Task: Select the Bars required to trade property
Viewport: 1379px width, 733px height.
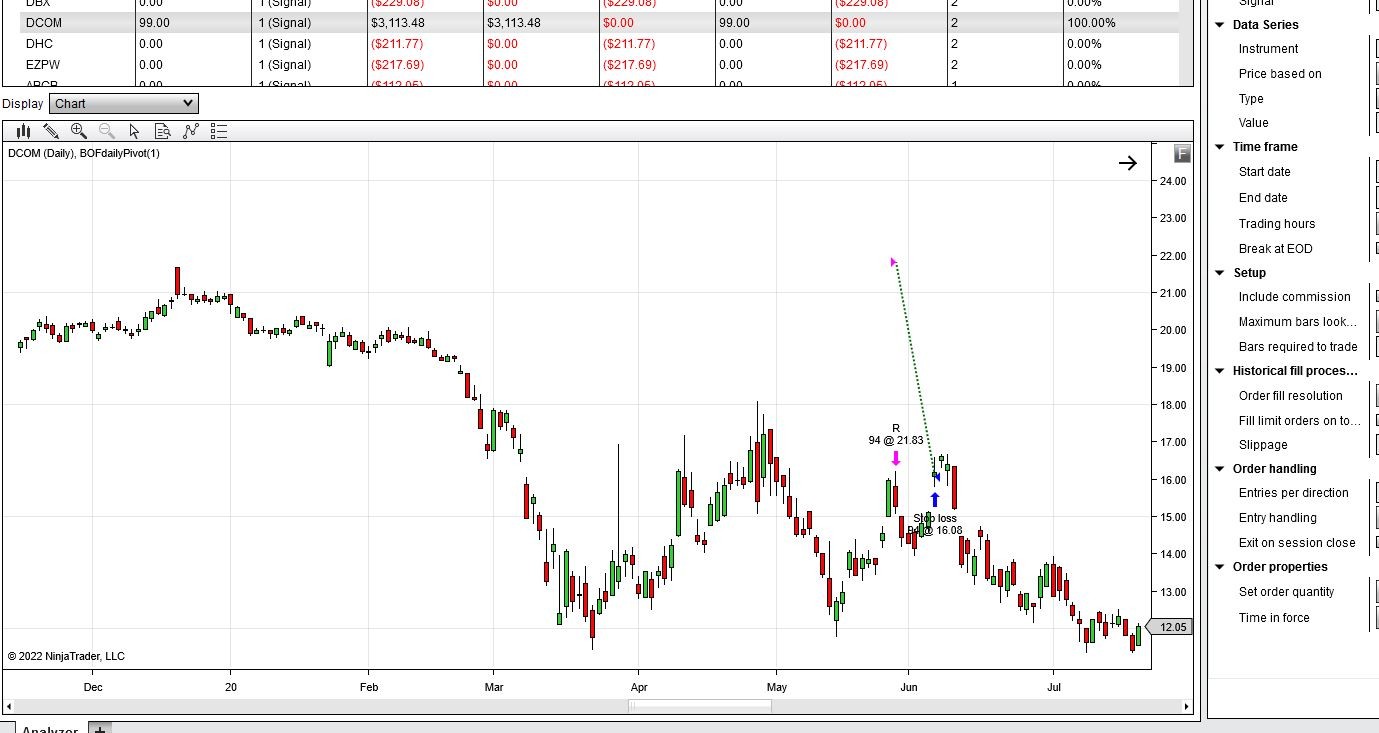Action: point(1298,347)
